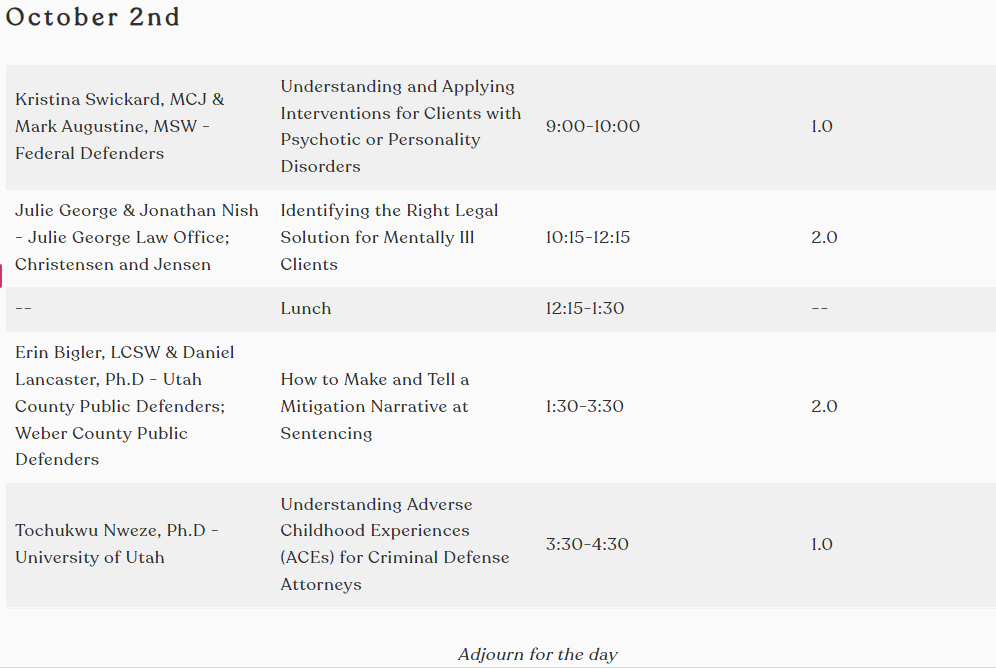Image resolution: width=996 pixels, height=669 pixels.
Task: Select Julie George & Jonathan Nish presenter cell
Action: point(137,238)
